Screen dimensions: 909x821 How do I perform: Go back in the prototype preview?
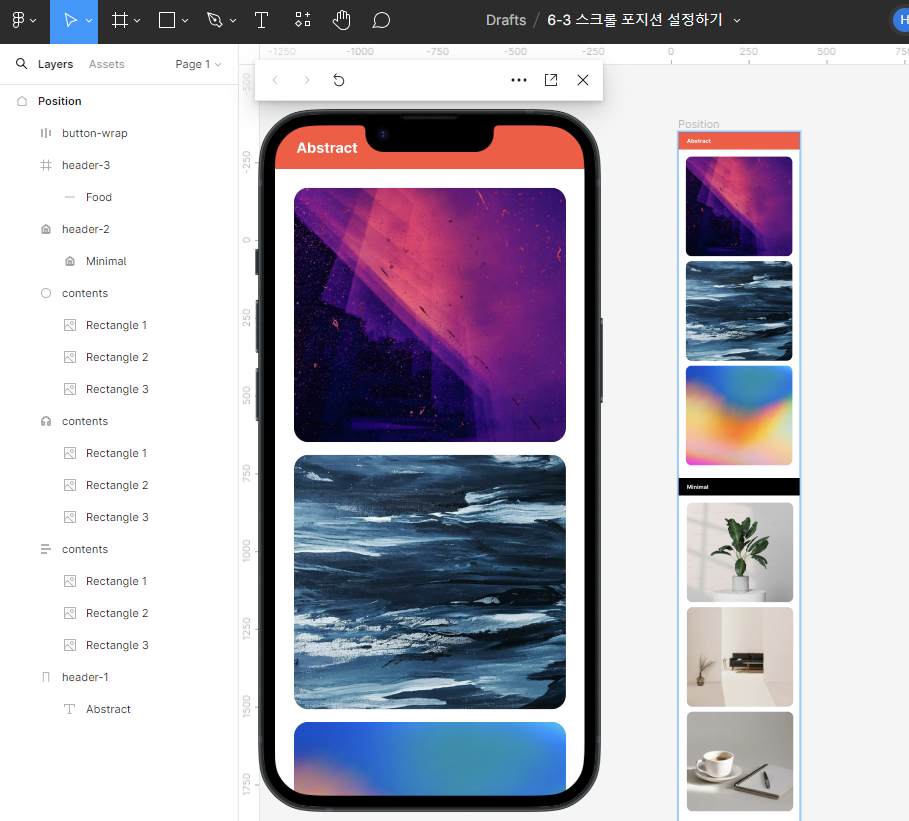[x=275, y=80]
